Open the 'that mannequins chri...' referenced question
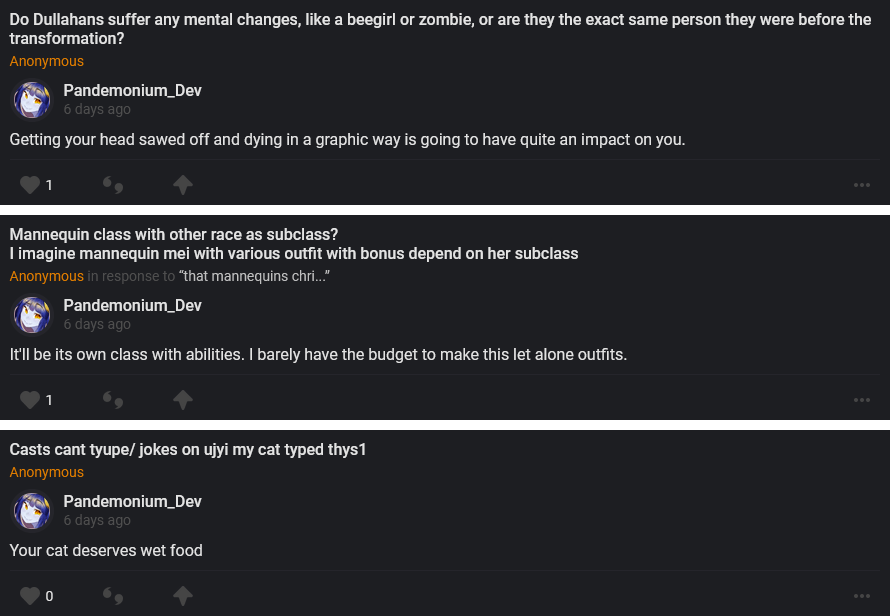 point(254,276)
